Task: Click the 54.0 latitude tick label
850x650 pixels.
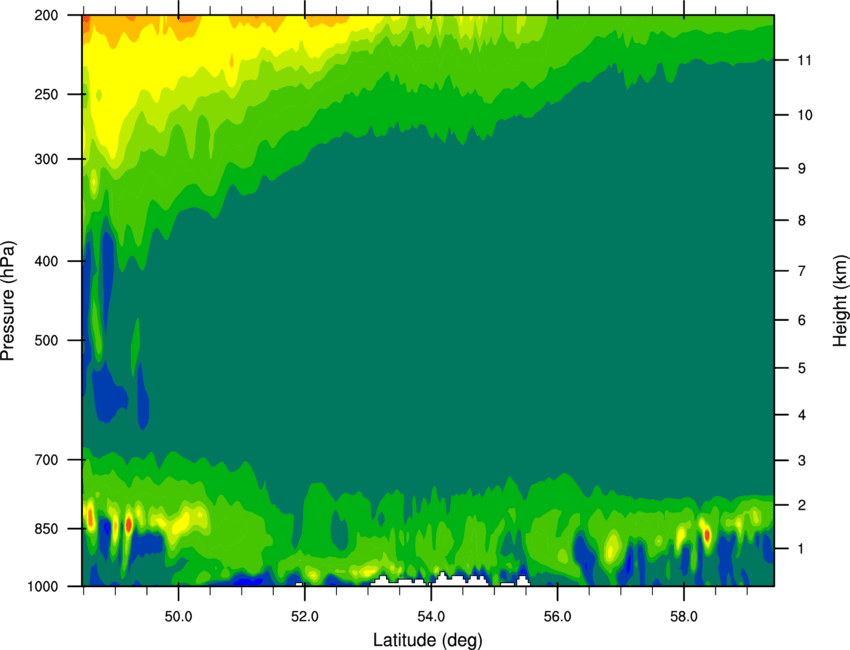Action: (431, 617)
